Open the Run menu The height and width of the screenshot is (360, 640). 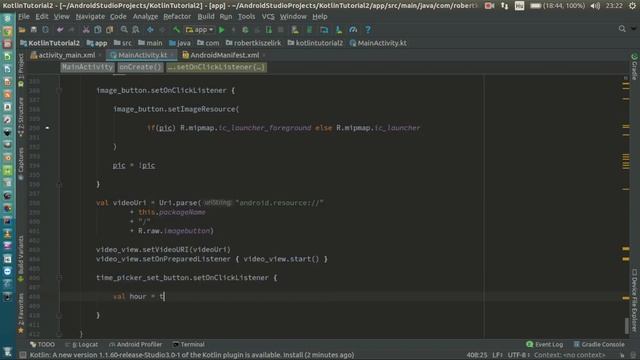(x=226, y=17)
